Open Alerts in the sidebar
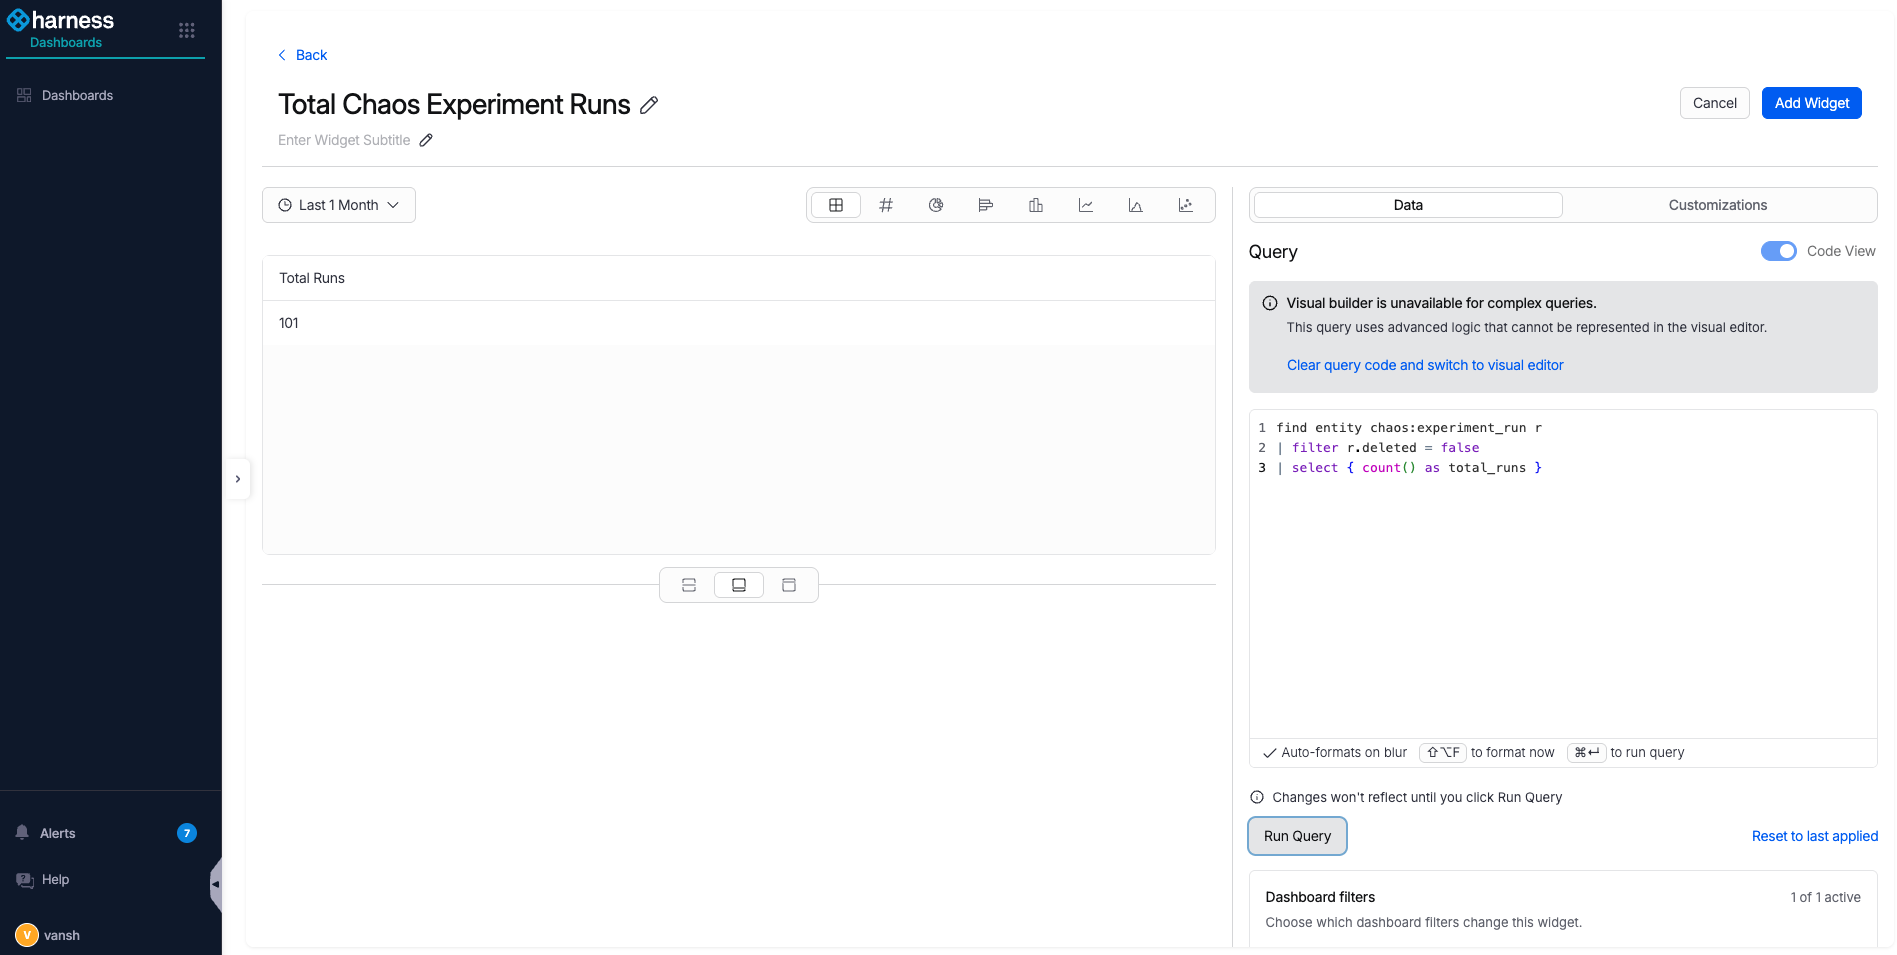Image resolution: width=1897 pixels, height=955 pixels. click(x=58, y=833)
